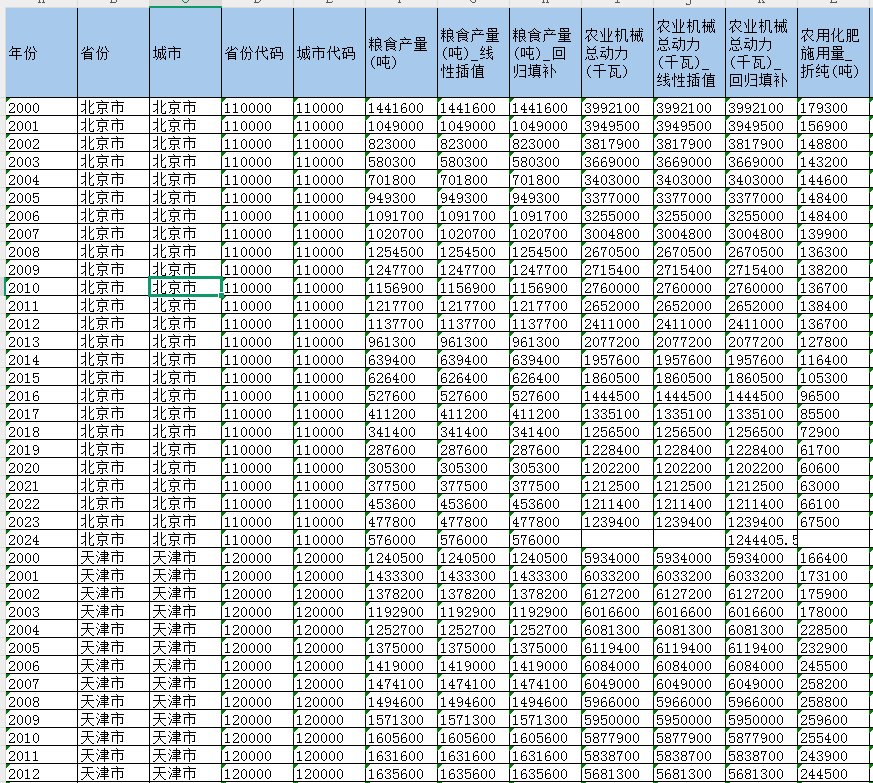Select the 农业机械总动力(千瓦) header cell
The image size is (873, 783).
[x=617, y=54]
